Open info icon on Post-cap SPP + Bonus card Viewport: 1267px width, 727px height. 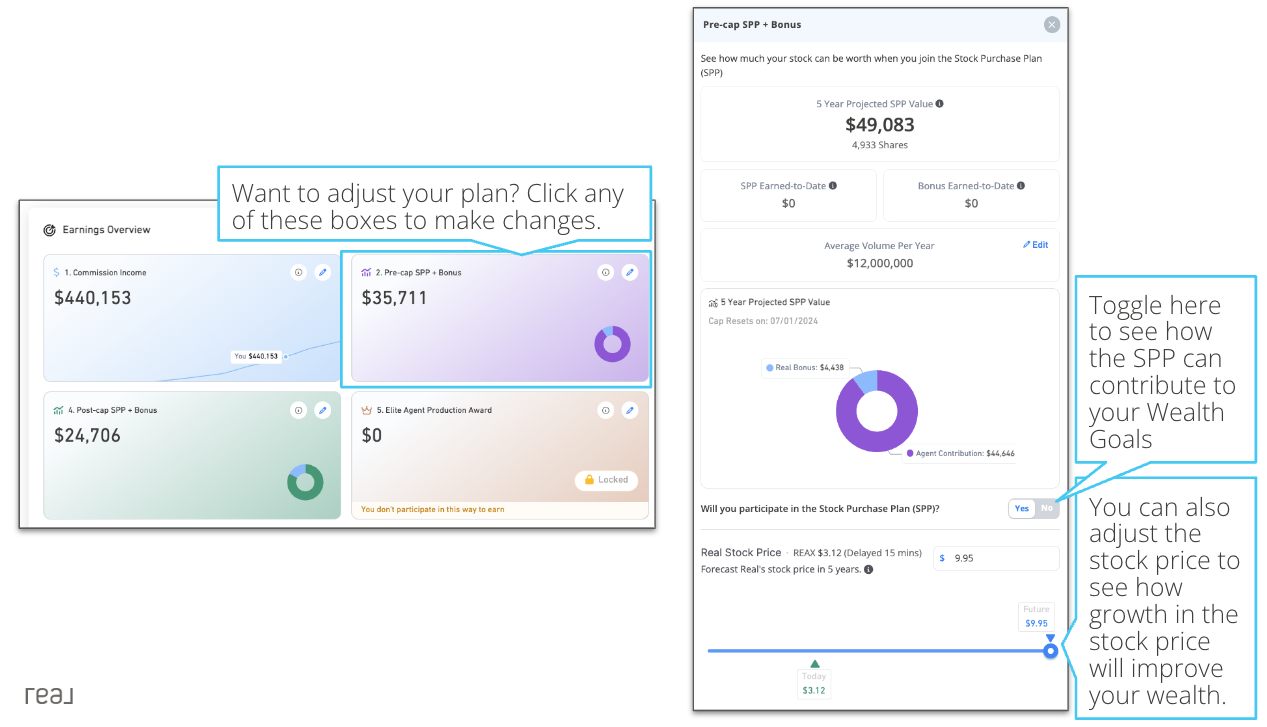[x=298, y=410]
